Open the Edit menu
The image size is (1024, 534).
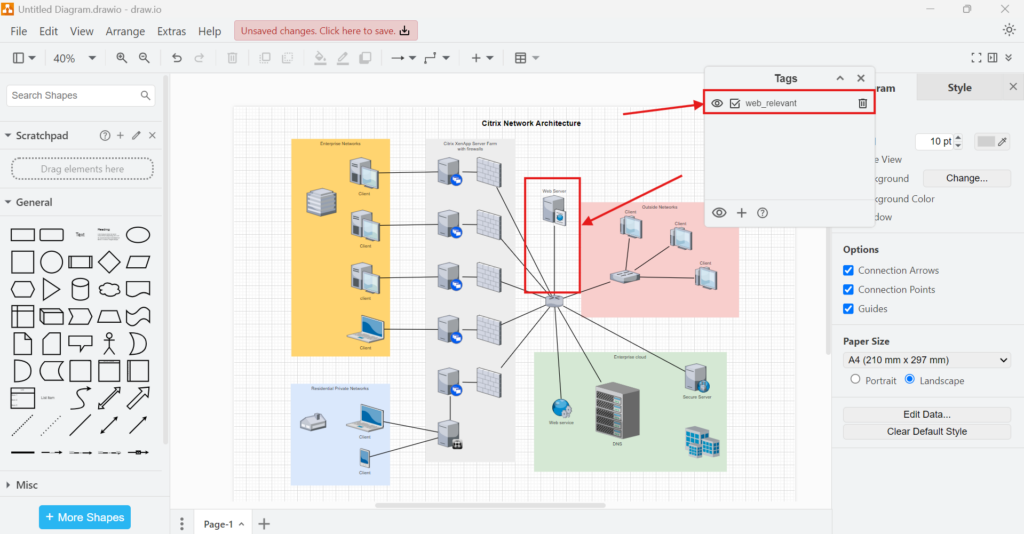click(48, 31)
